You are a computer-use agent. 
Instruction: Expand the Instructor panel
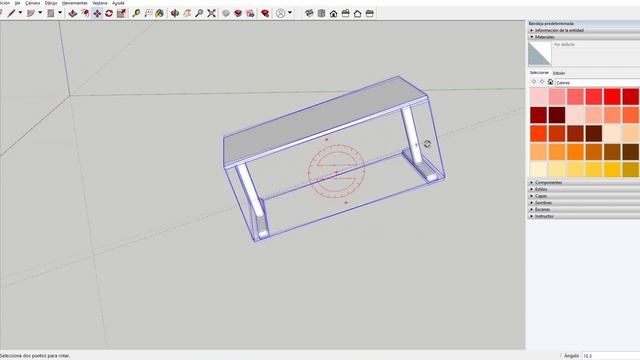pyautogui.click(x=584, y=216)
